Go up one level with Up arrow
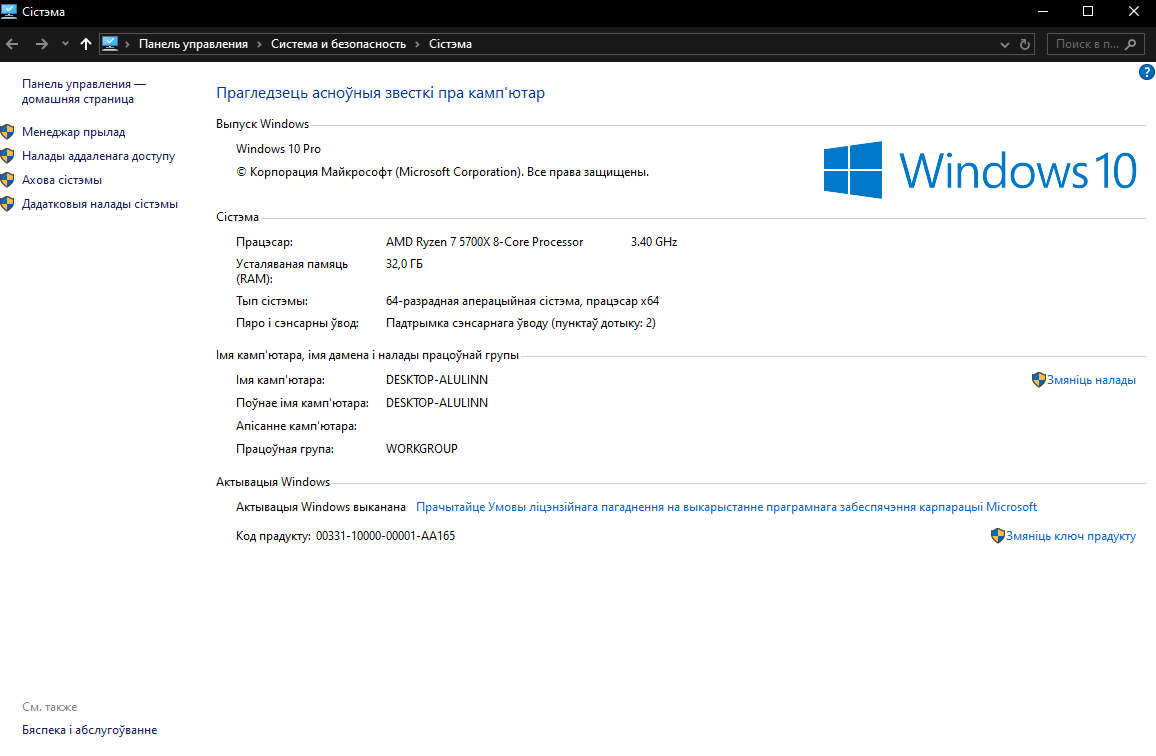This screenshot has width=1156, height=756. click(86, 44)
